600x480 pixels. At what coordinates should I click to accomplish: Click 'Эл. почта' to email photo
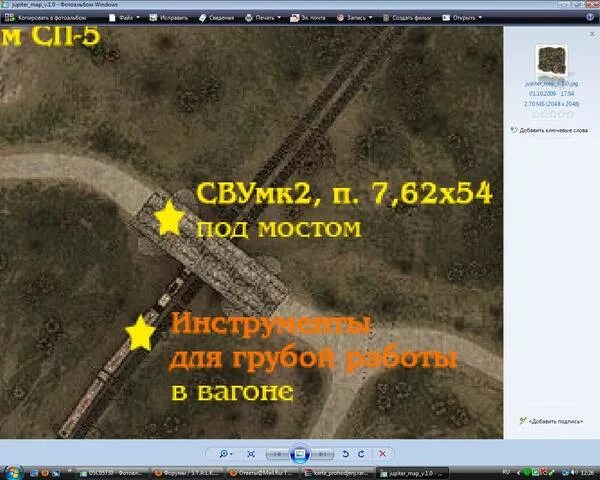pyautogui.click(x=308, y=18)
